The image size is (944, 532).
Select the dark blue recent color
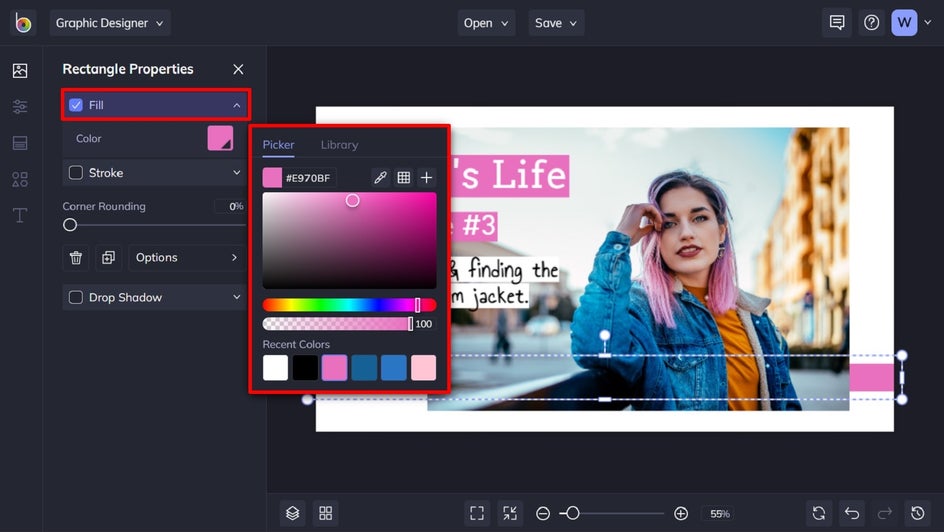coord(364,368)
